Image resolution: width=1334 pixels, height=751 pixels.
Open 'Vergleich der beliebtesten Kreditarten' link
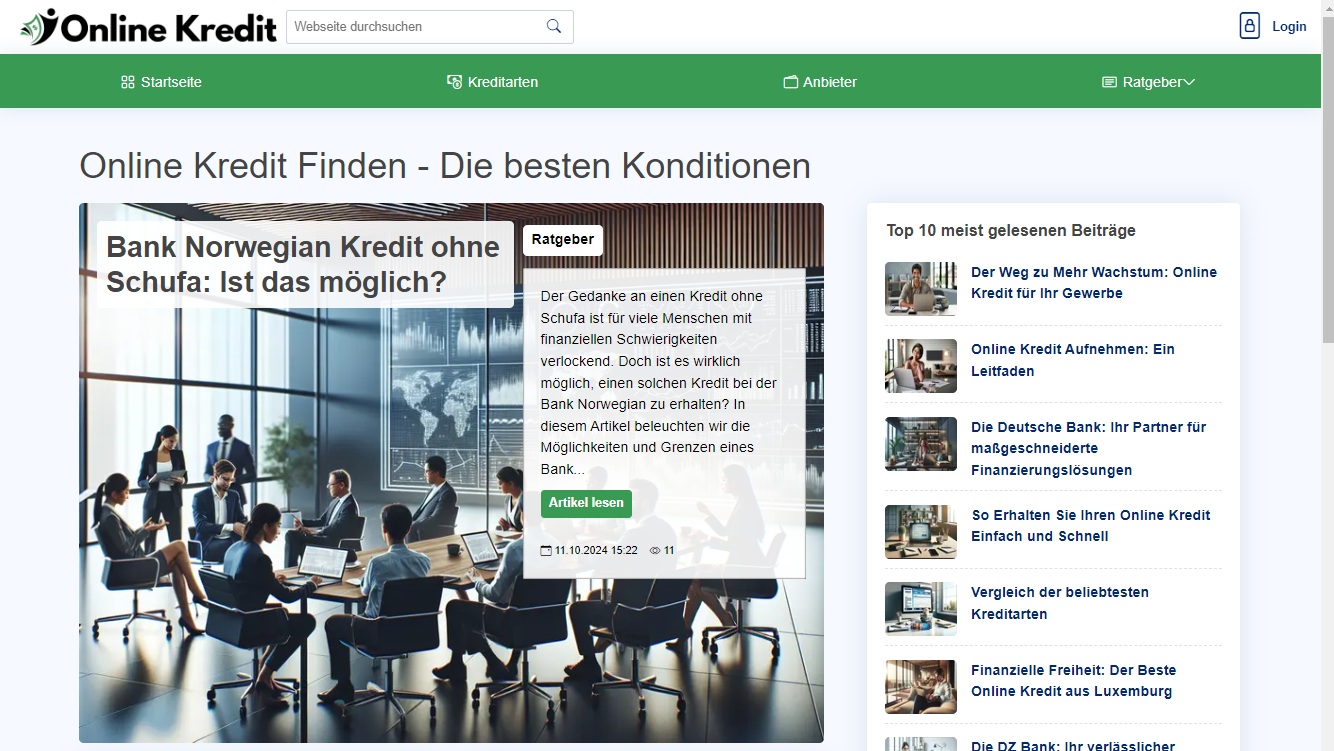[x=1060, y=602]
